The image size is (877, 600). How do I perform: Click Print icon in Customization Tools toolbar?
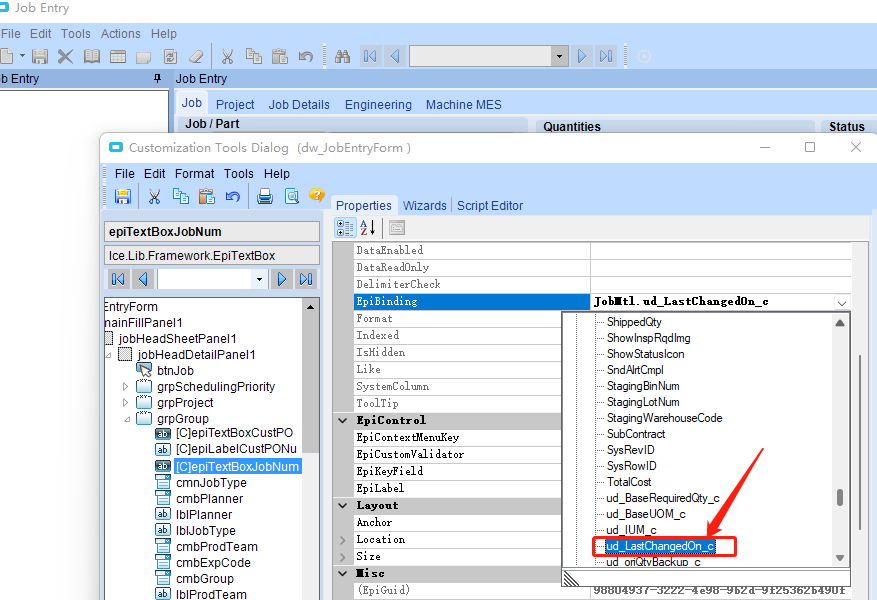tap(265, 196)
